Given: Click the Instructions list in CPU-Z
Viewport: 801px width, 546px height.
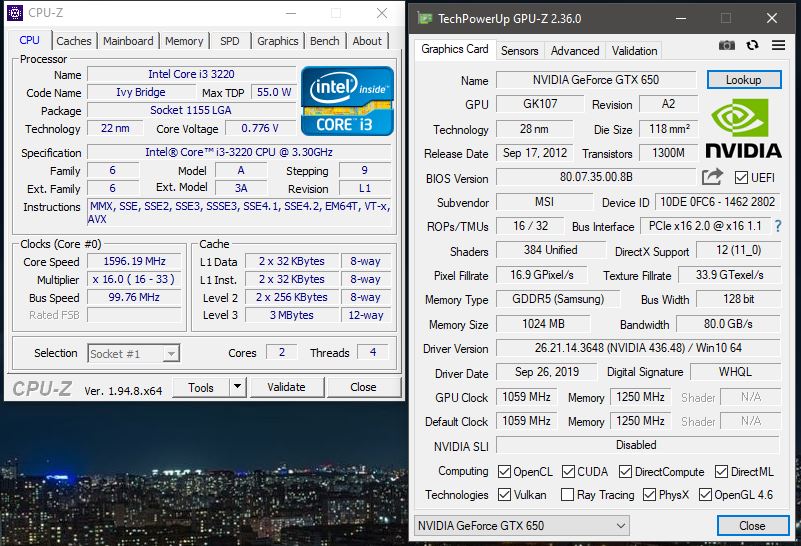Looking at the screenshot, I should pyautogui.click(x=239, y=212).
